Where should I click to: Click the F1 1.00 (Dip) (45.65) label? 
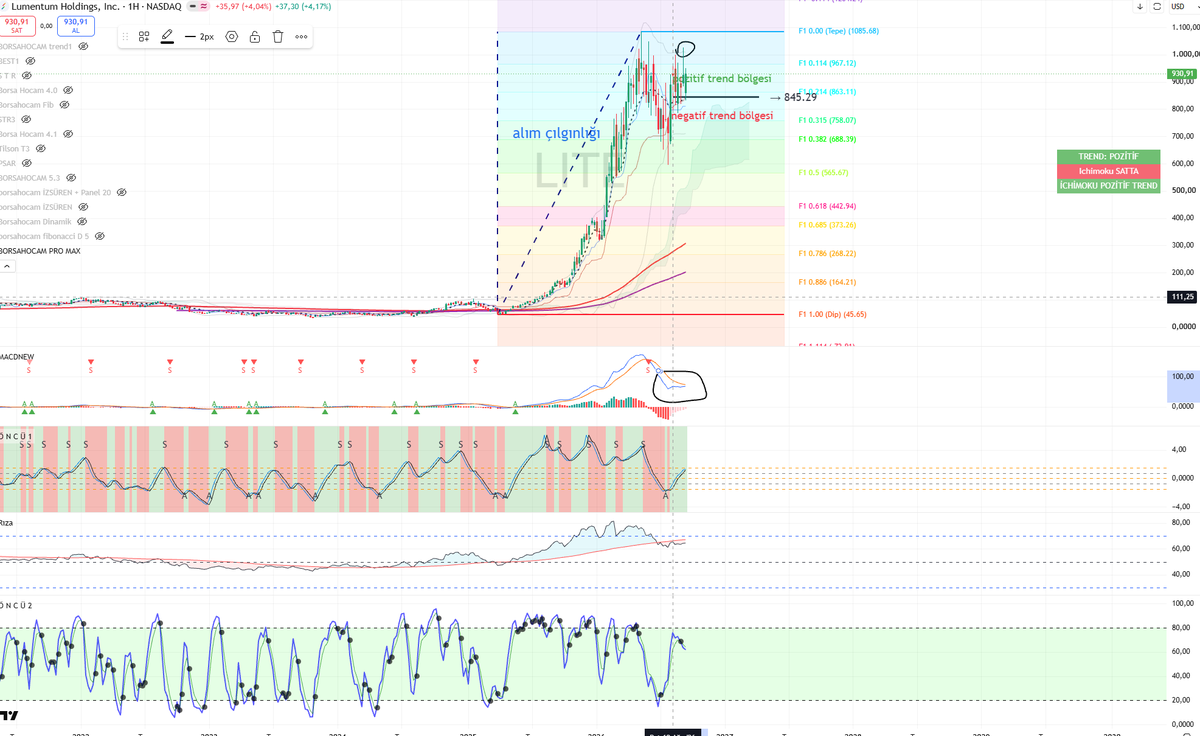[x=832, y=314]
